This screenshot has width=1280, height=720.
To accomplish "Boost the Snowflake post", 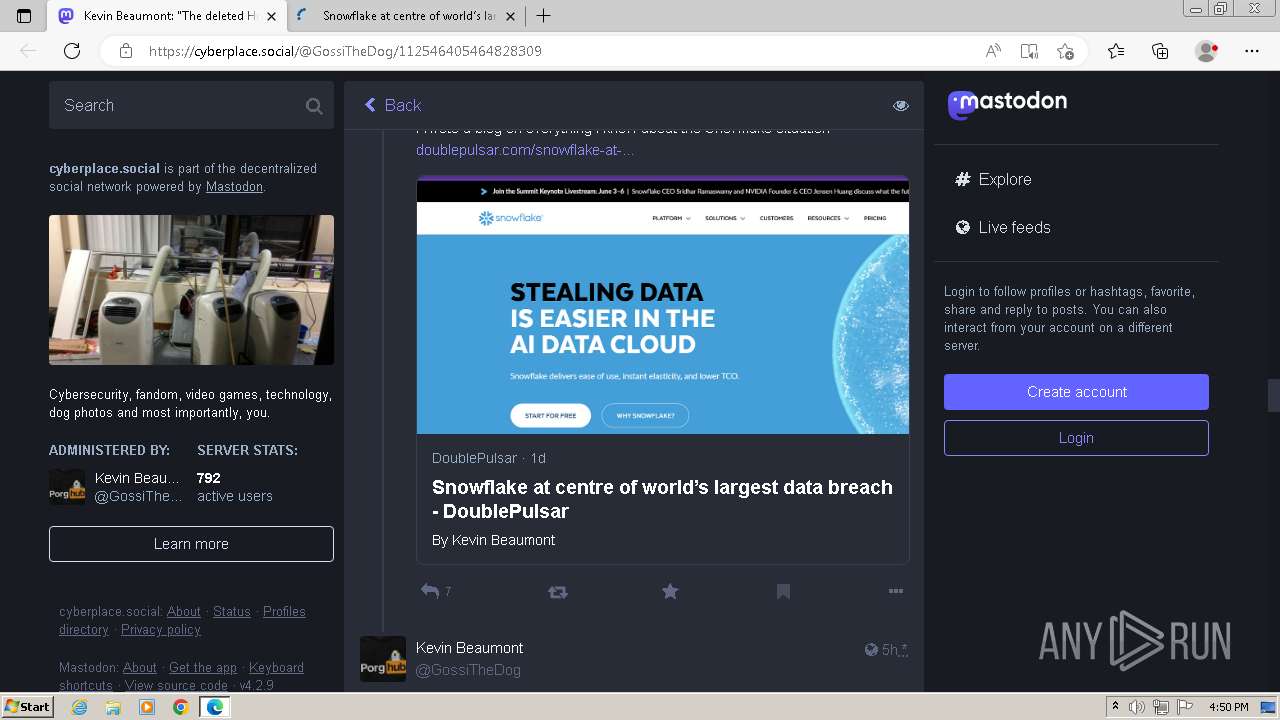I will click(x=558, y=592).
